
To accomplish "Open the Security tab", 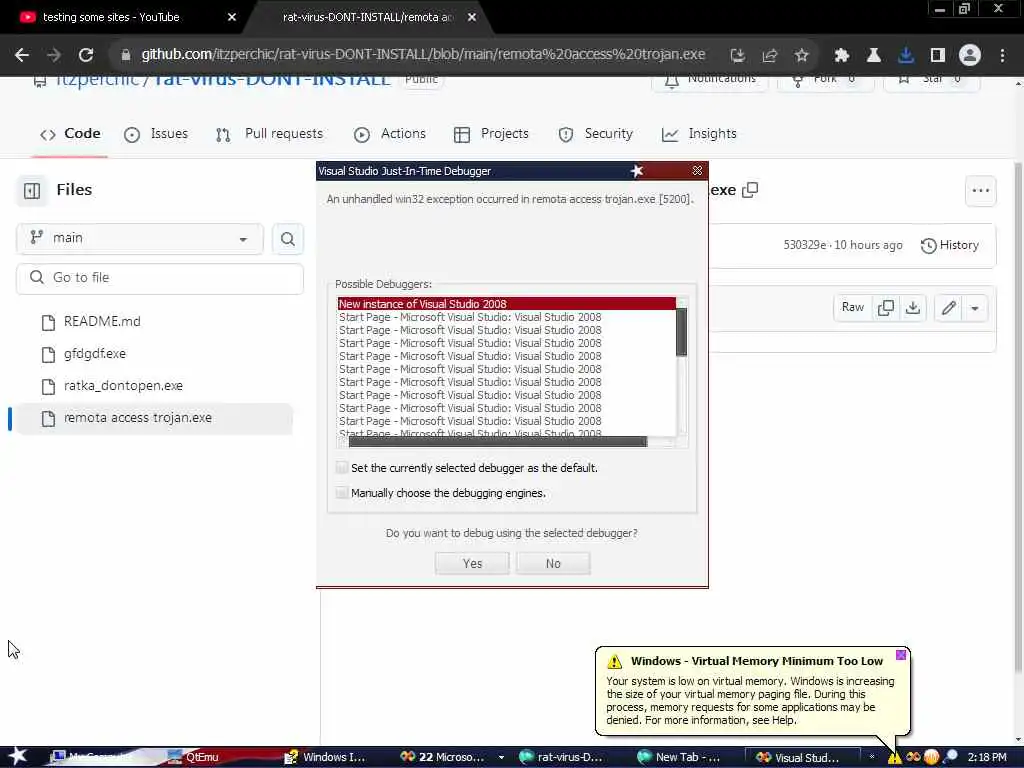I will point(596,134).
